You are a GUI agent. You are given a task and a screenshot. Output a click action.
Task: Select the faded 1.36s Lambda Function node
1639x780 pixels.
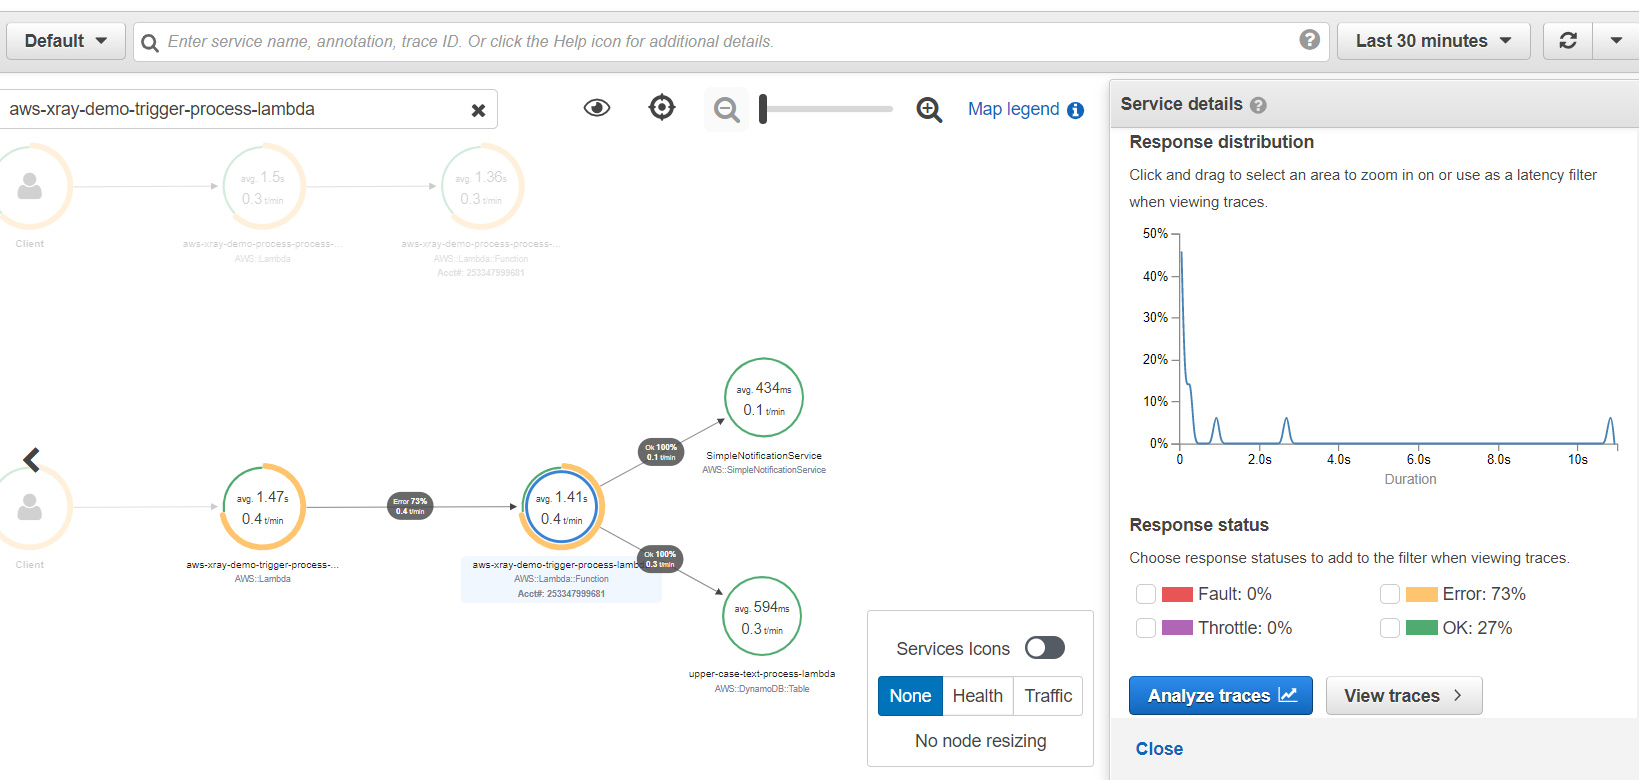click(482, 187)
